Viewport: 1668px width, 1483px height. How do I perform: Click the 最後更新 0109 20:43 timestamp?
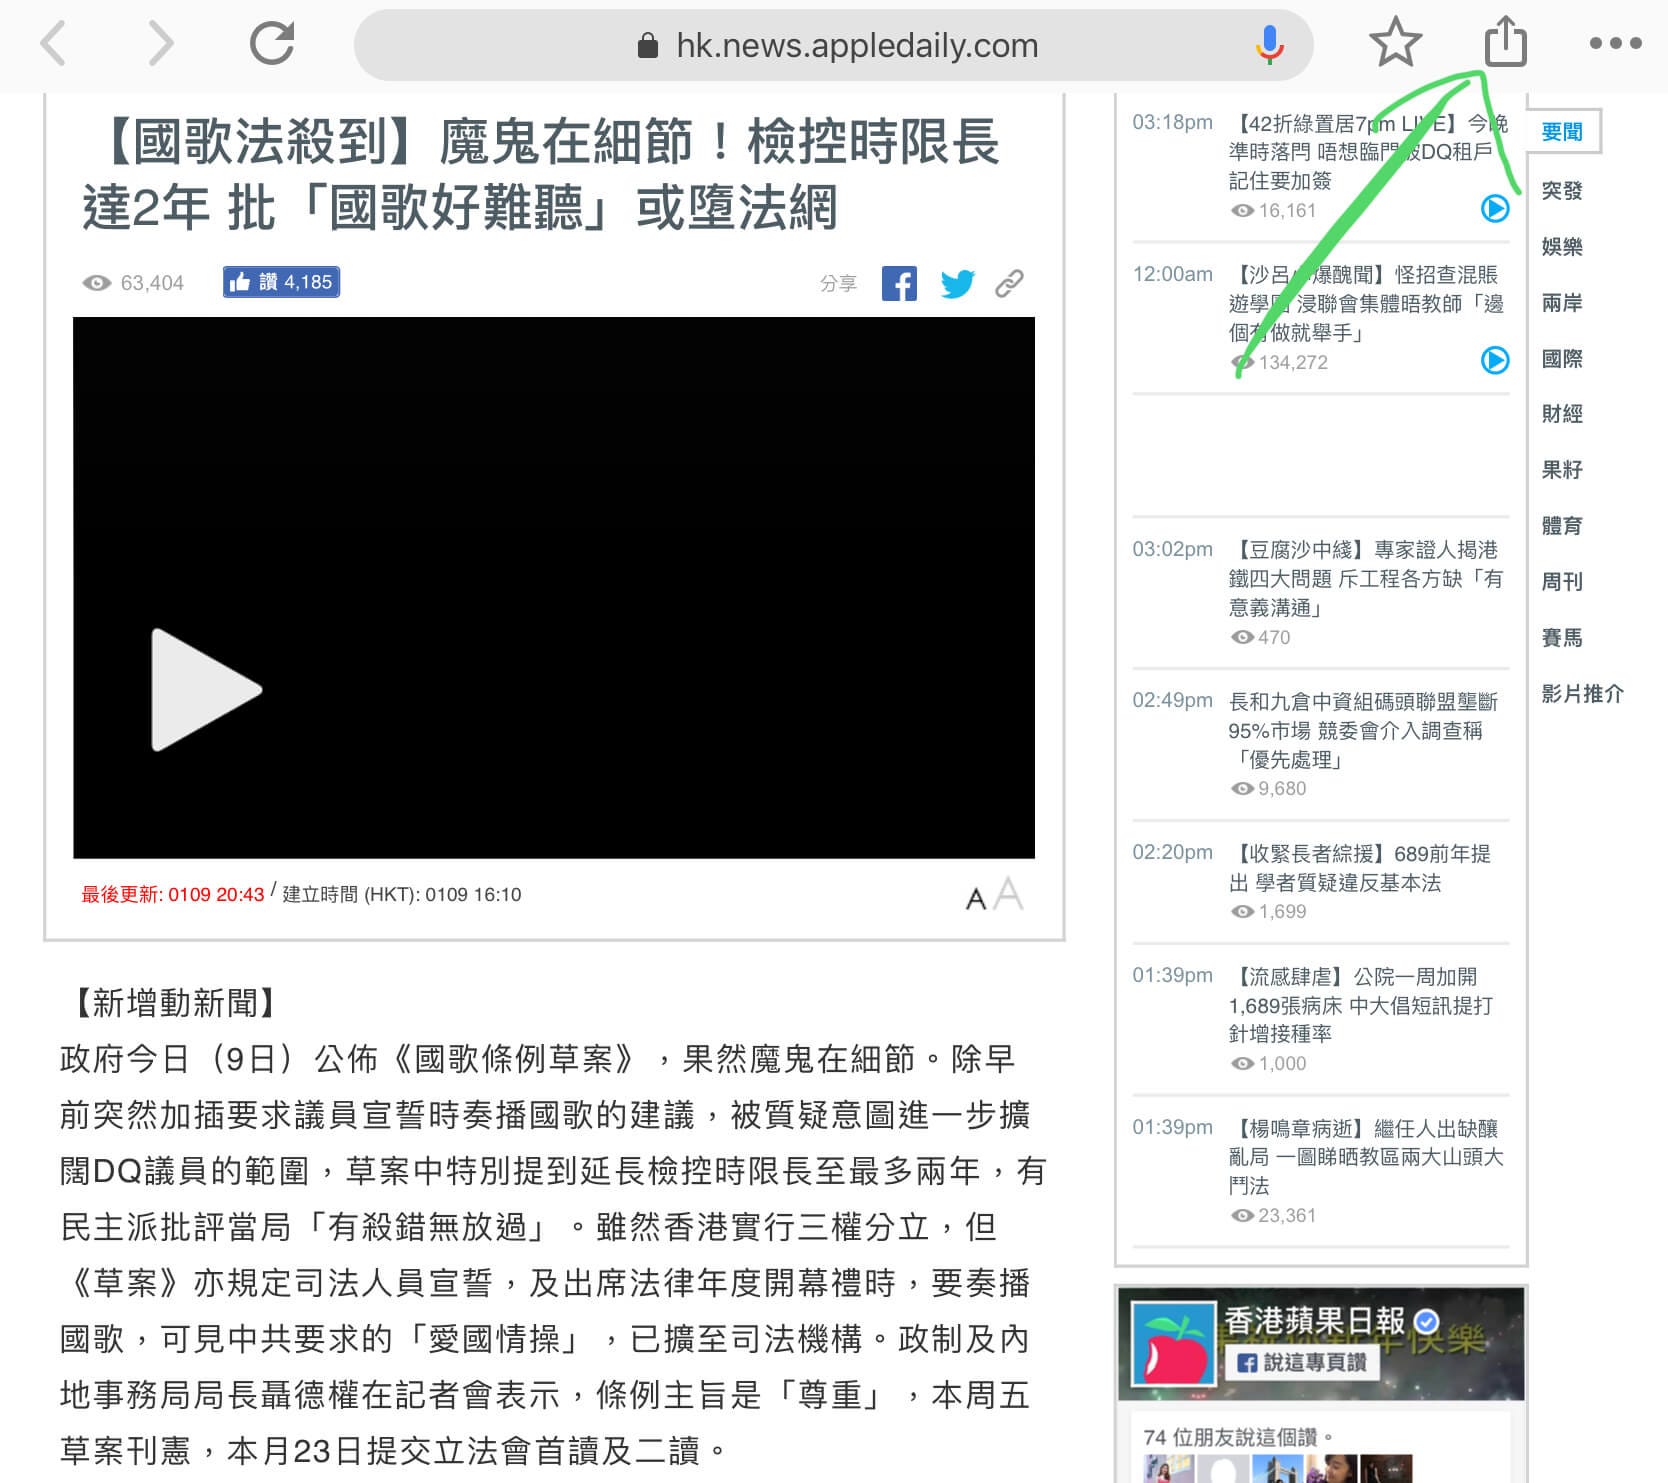tap(173, 894)
